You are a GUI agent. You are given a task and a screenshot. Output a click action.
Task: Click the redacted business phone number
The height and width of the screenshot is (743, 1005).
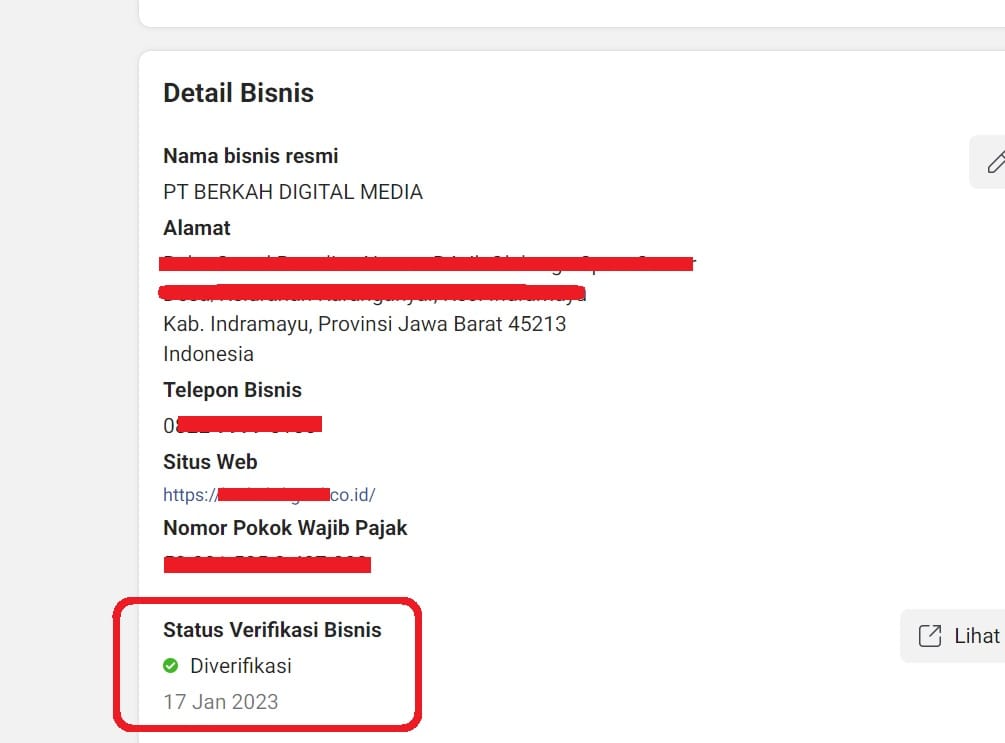pyautogui.click(x=242, y=425)
